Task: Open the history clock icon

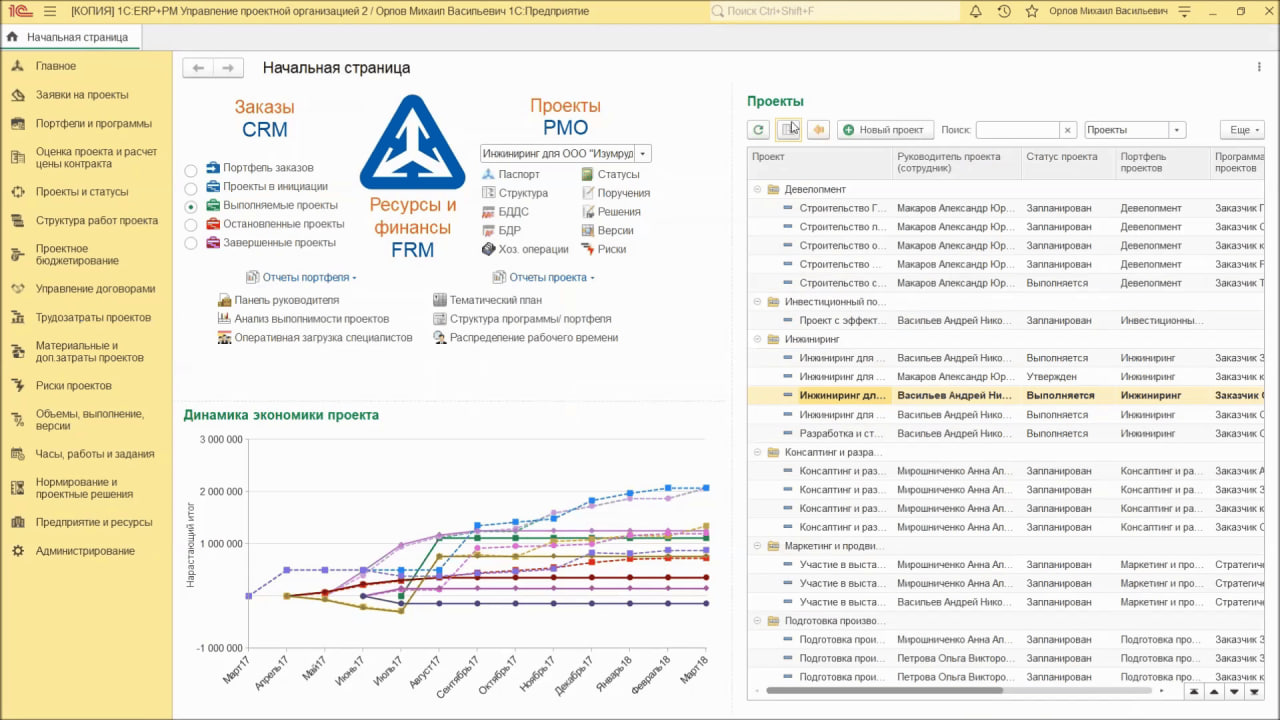Action: (x=1004, y=12)
